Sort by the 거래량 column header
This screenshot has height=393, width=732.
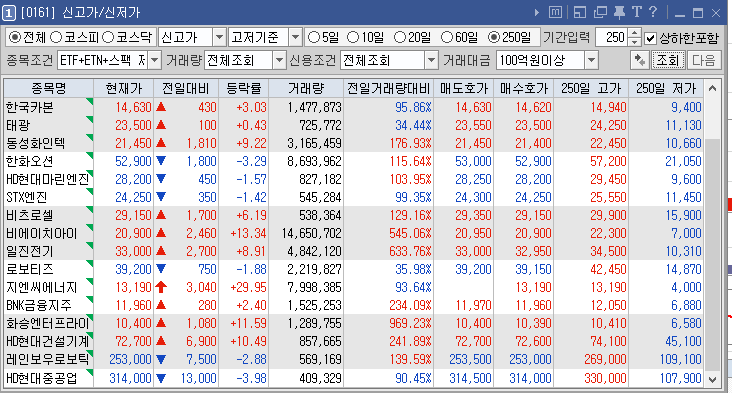pos(306,88)
